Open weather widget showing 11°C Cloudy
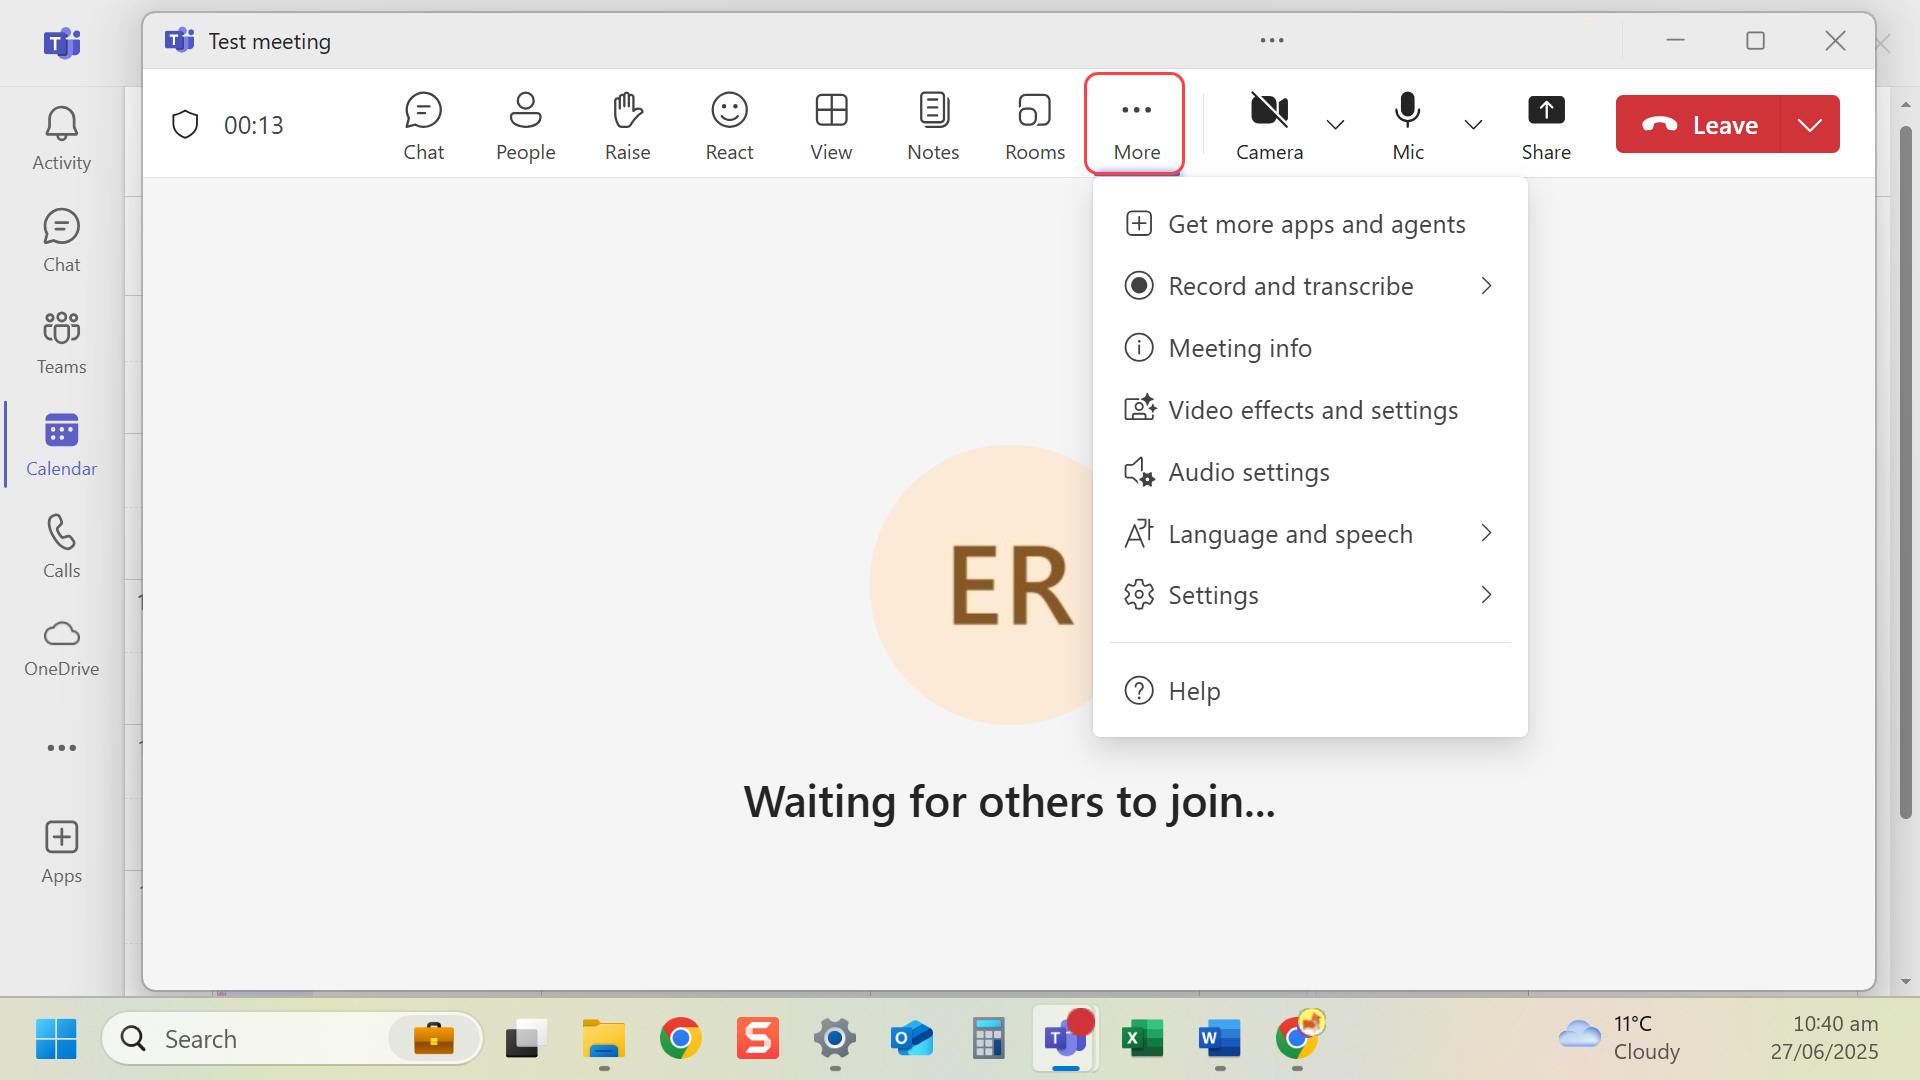This screenshot has height=1080, width=1920. click(1620, 1038)
